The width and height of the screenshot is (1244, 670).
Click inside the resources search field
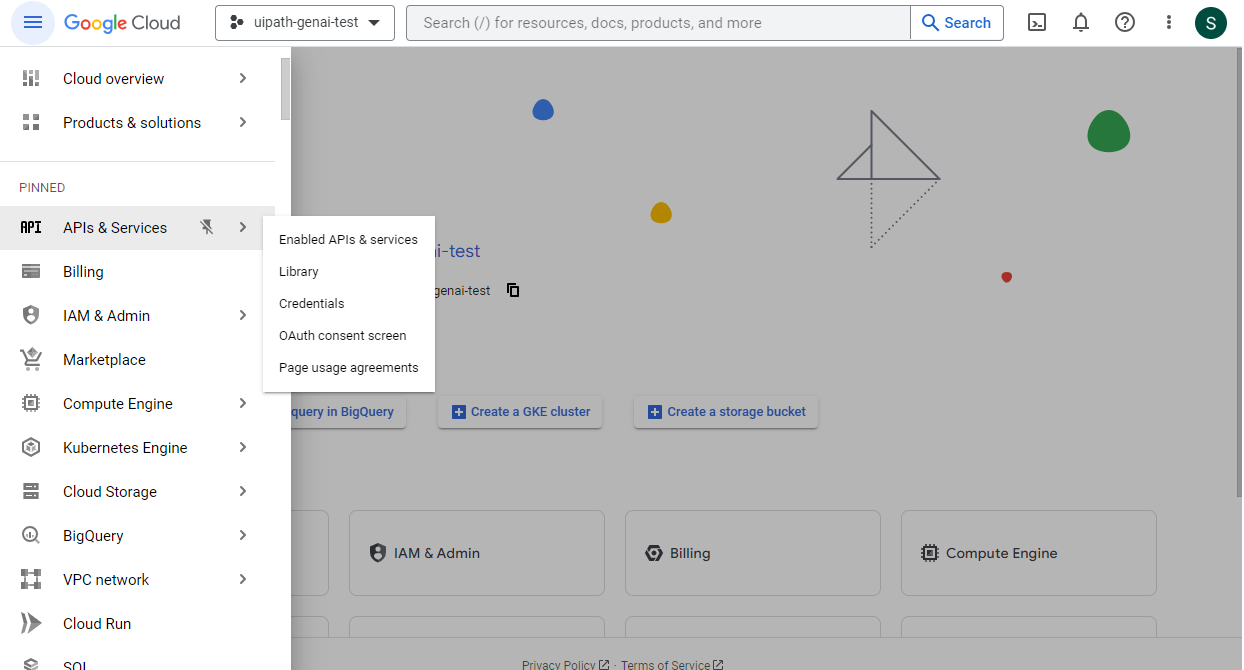[658, 22]
